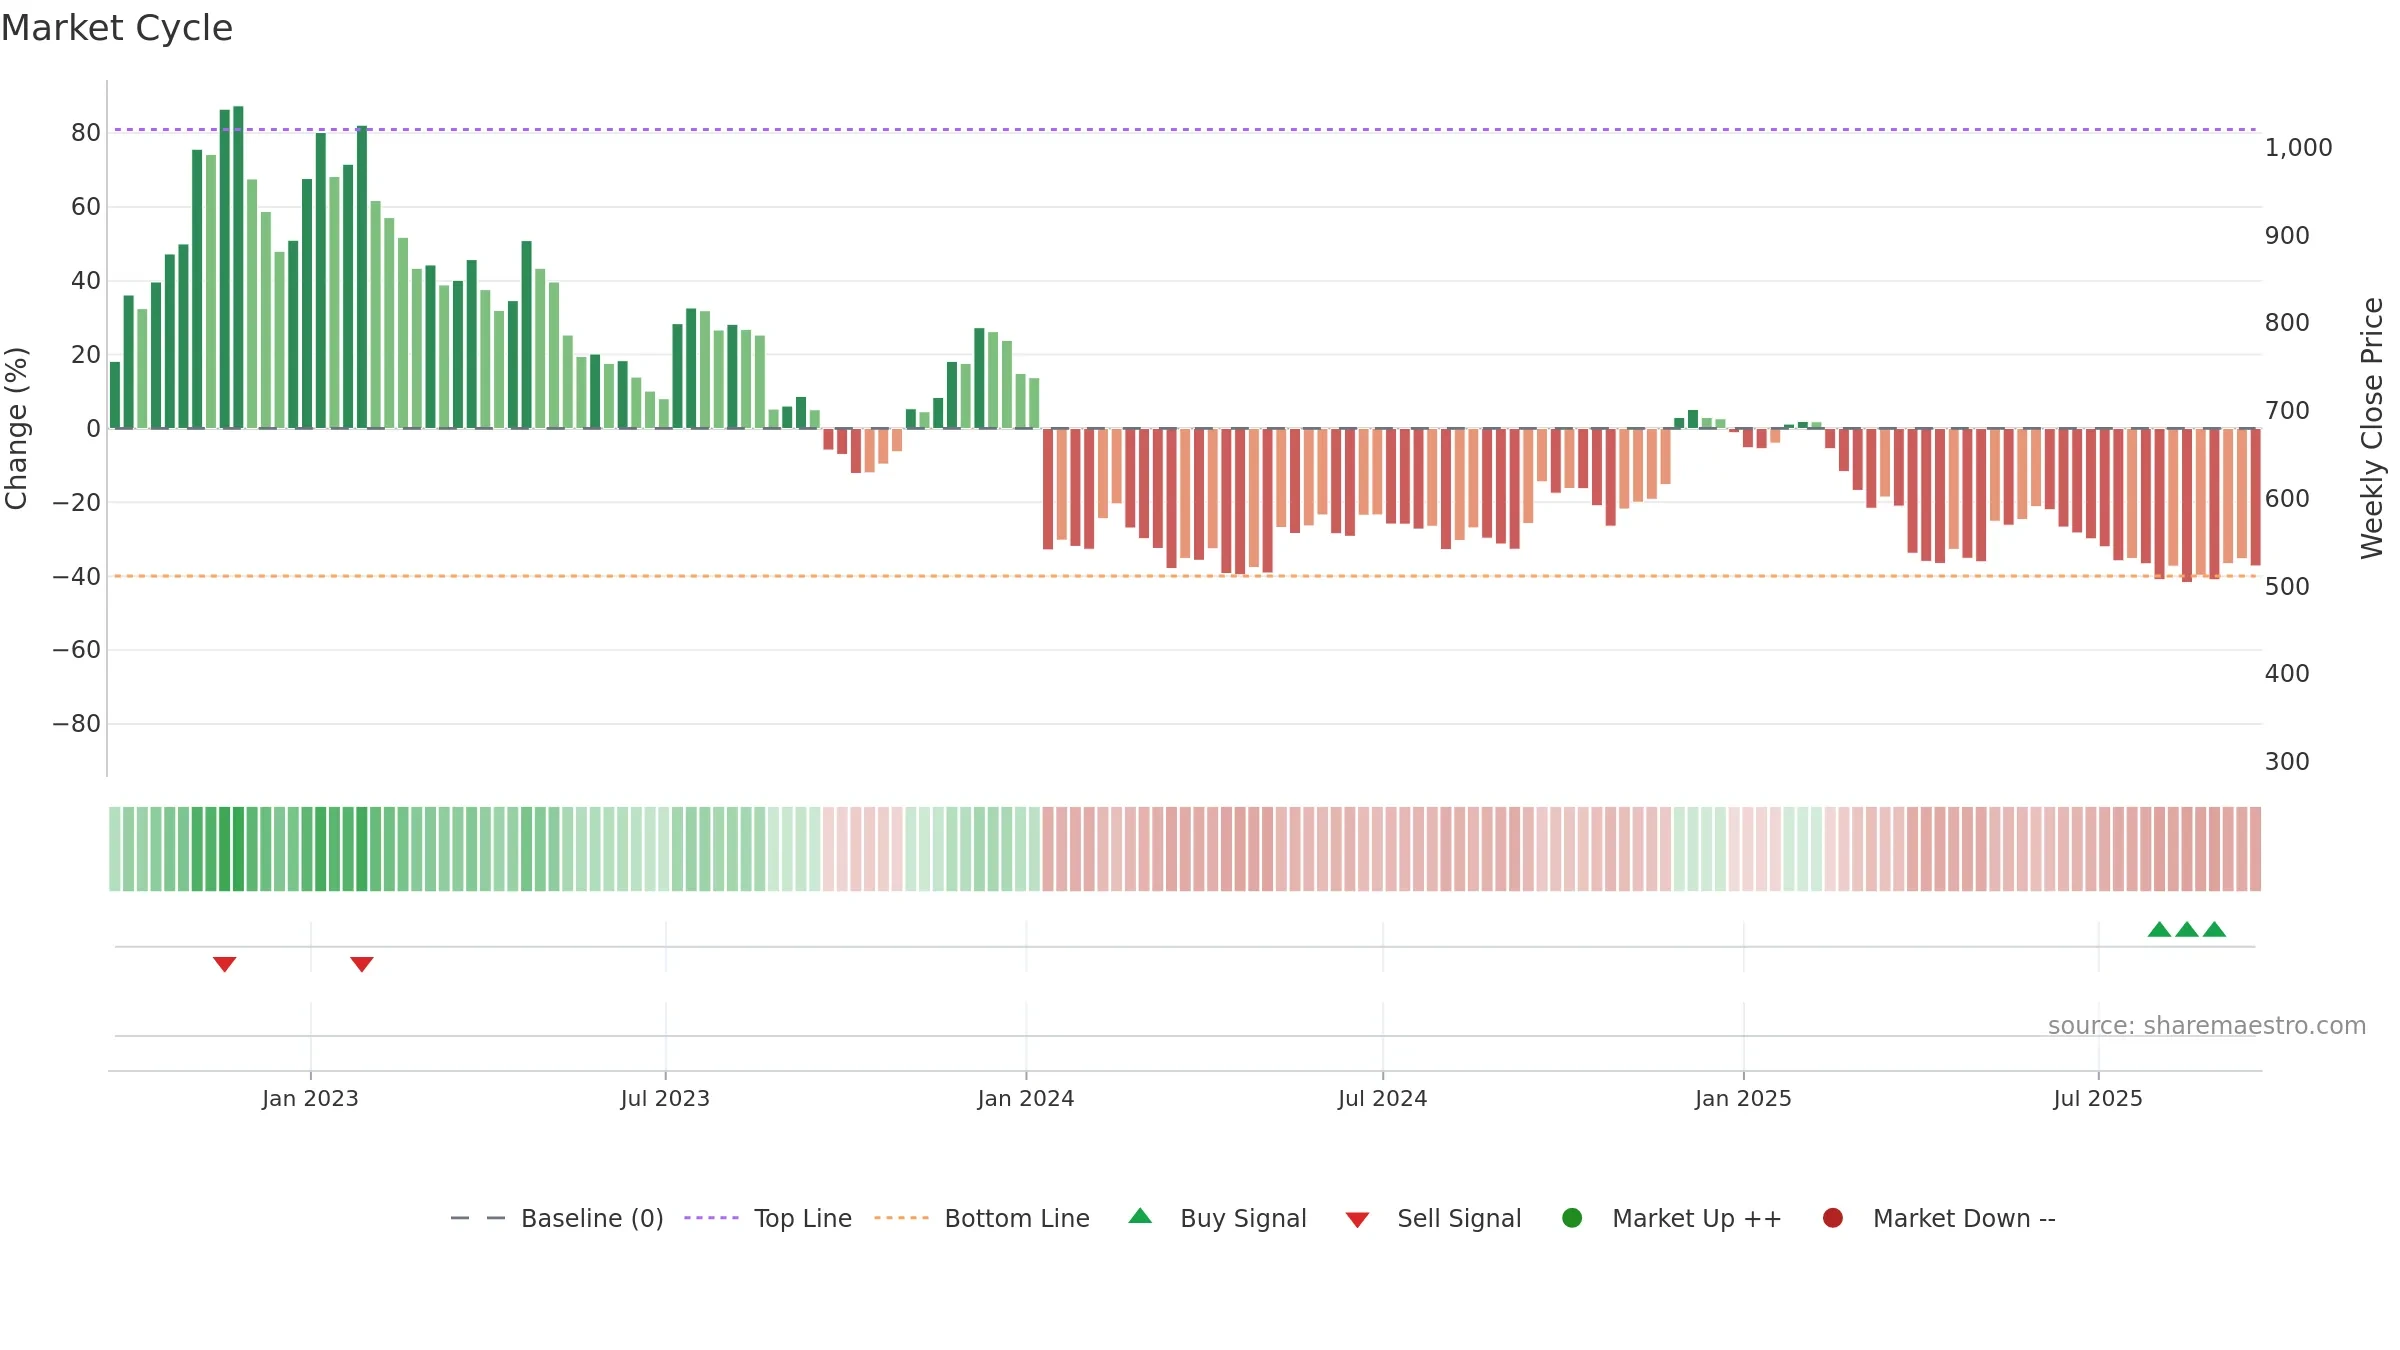The image size is (2400, 1350).
Task: Click the 1,000 tick on the price axis
Action: [2299, 148]
